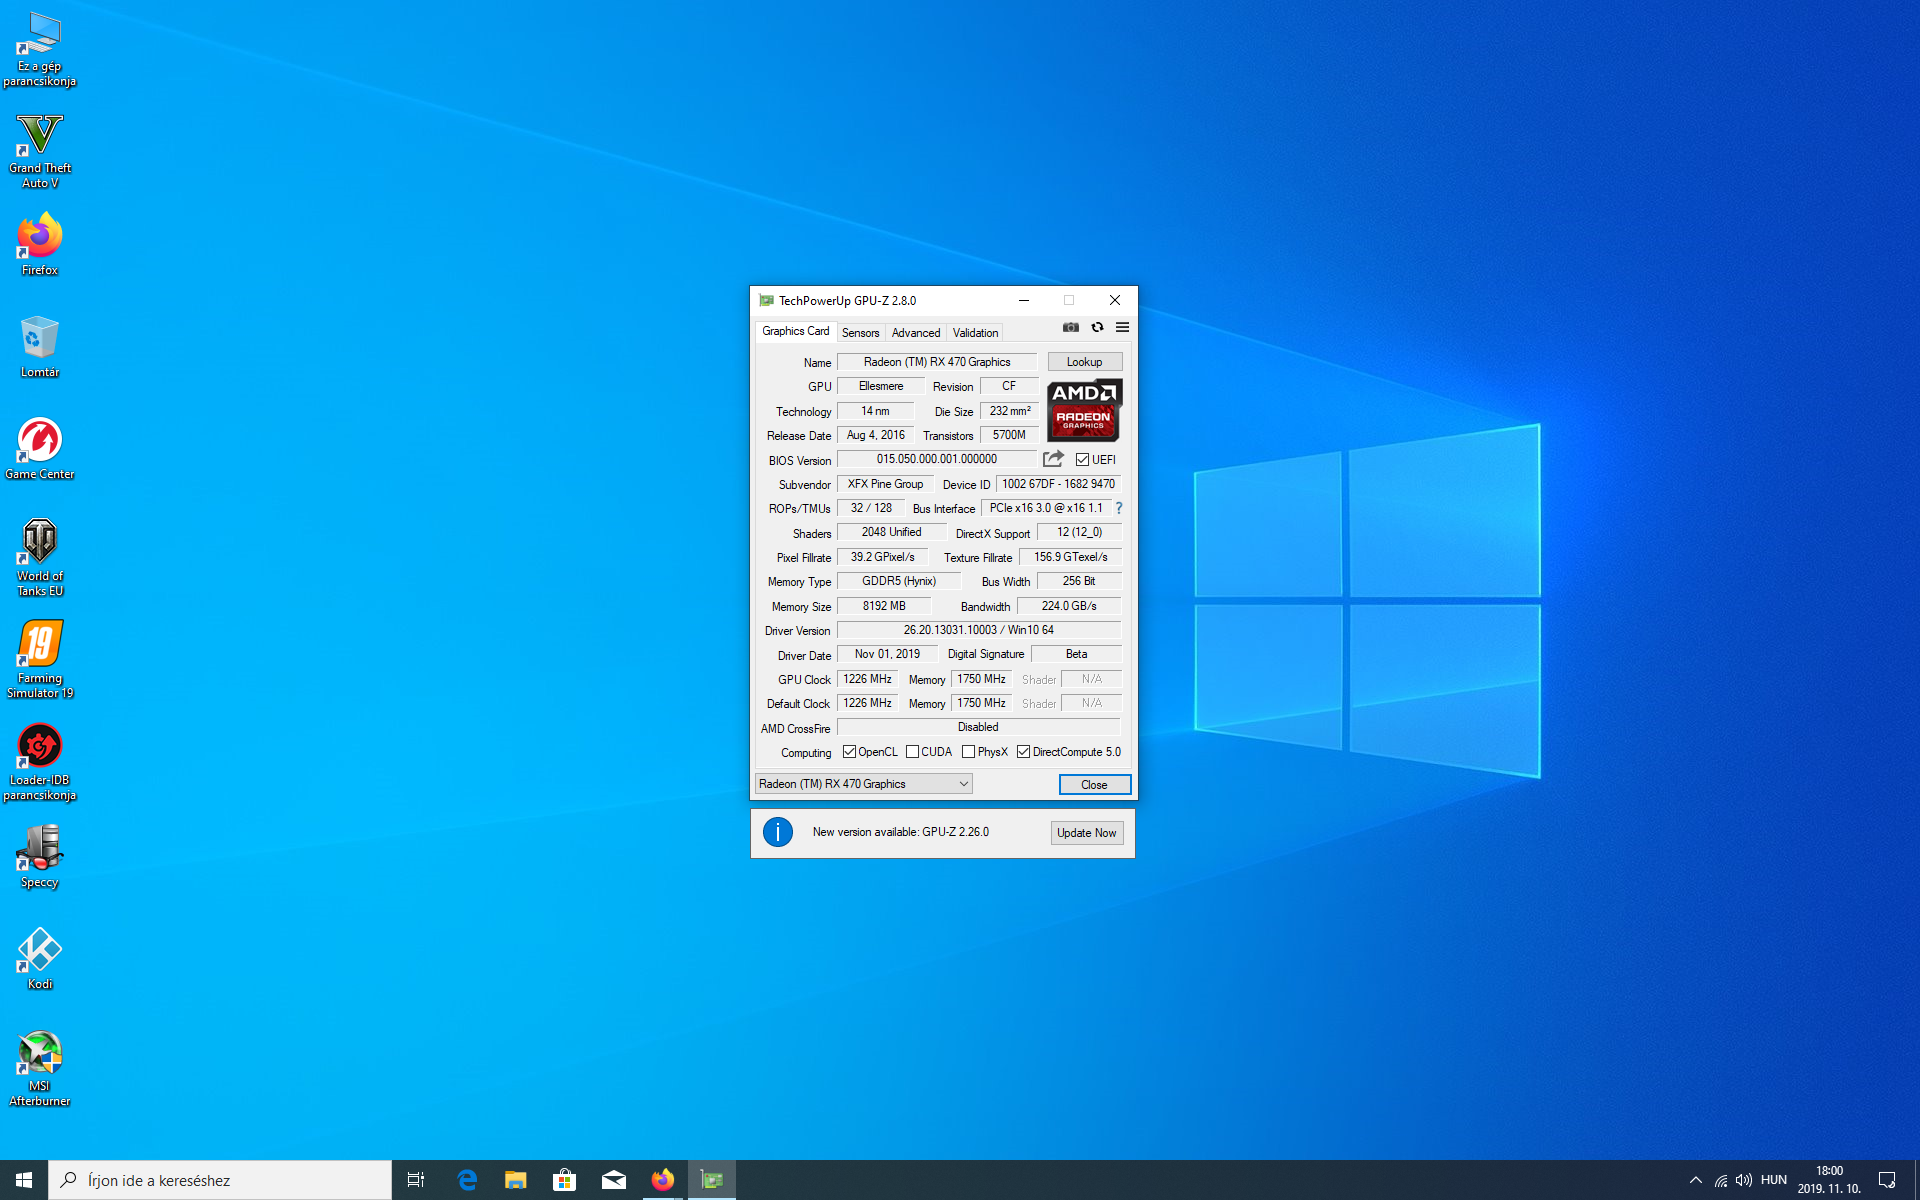The width and height of the screenshot is (1920, 1200).
Task: Open the Windows Start menu
Action: pyautogui.click(x=24, y=1180)
